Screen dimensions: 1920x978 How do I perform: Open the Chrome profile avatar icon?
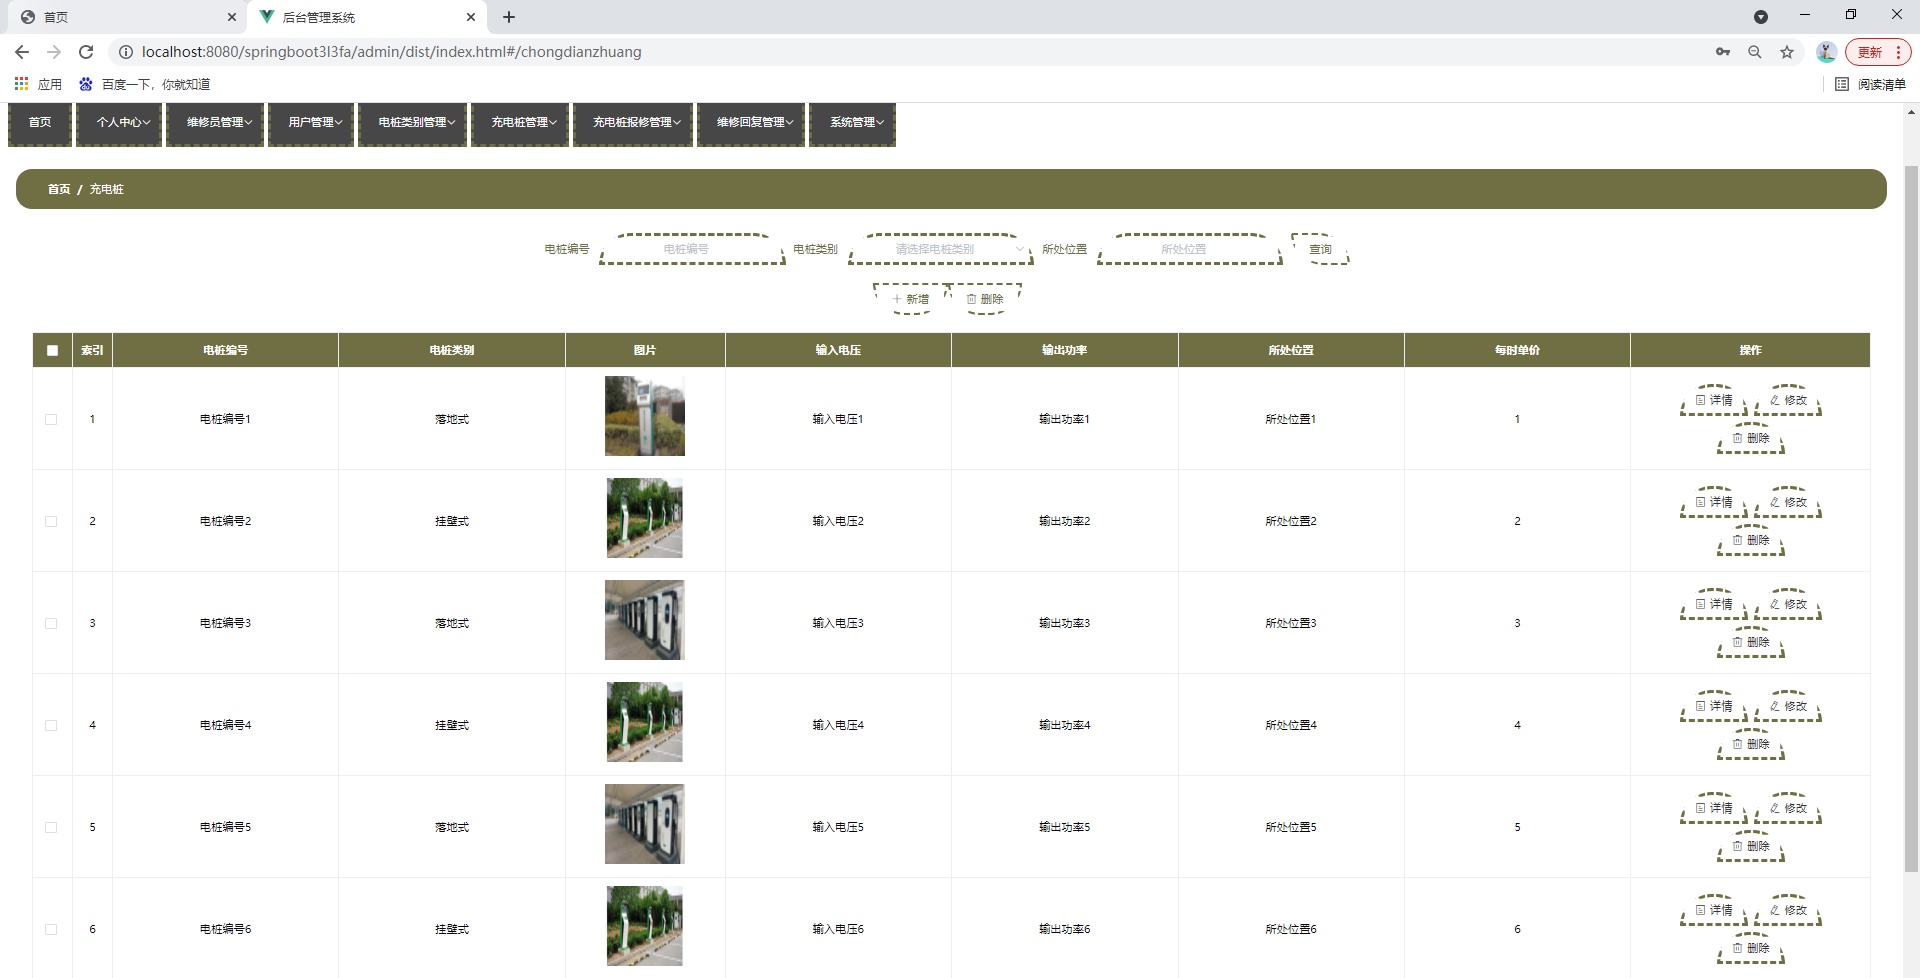click(1826, 52)
